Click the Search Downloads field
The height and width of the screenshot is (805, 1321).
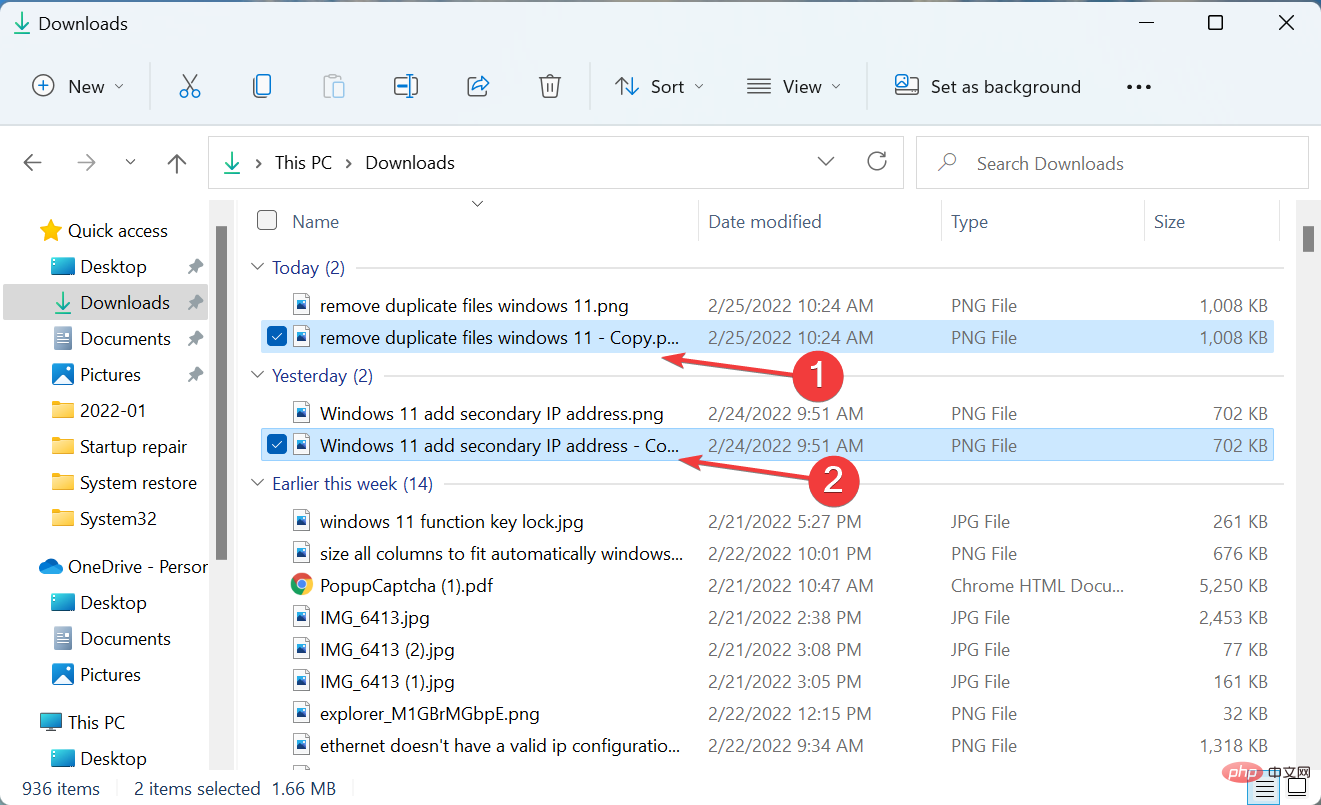click(1112, 163)
